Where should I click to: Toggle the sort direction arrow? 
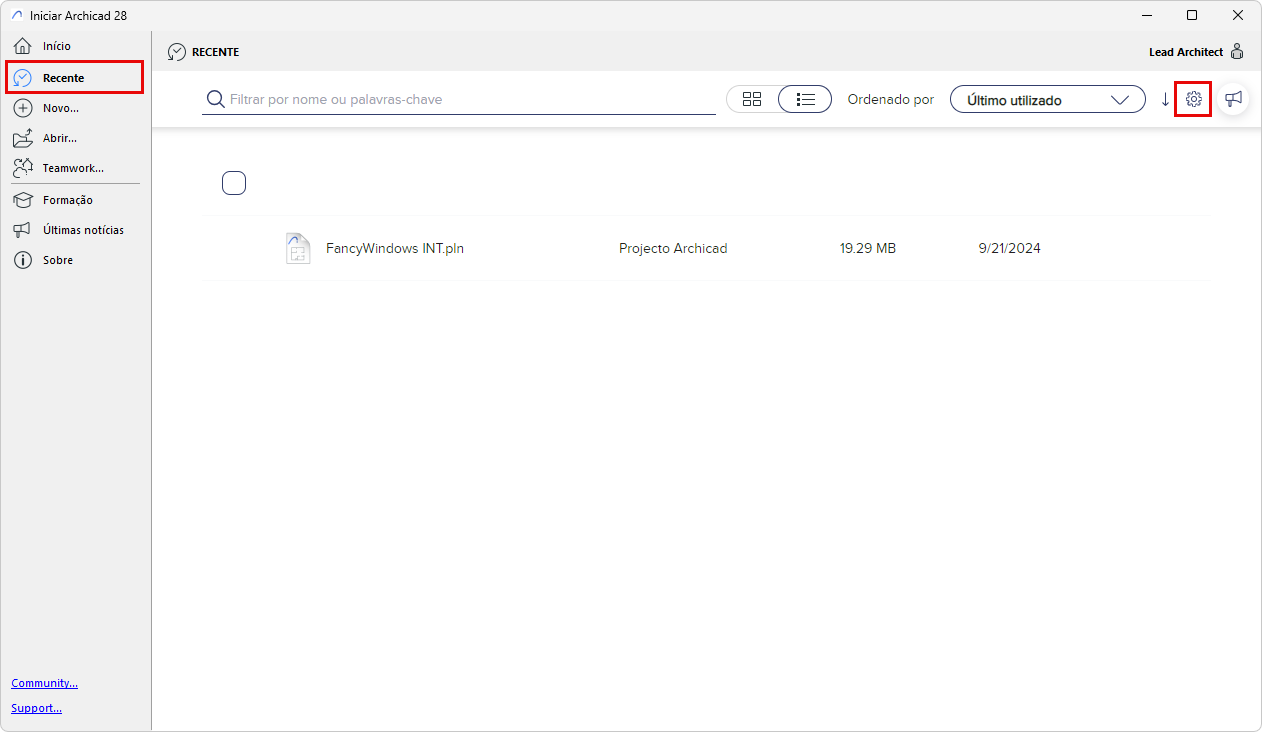coord(1165,99)
